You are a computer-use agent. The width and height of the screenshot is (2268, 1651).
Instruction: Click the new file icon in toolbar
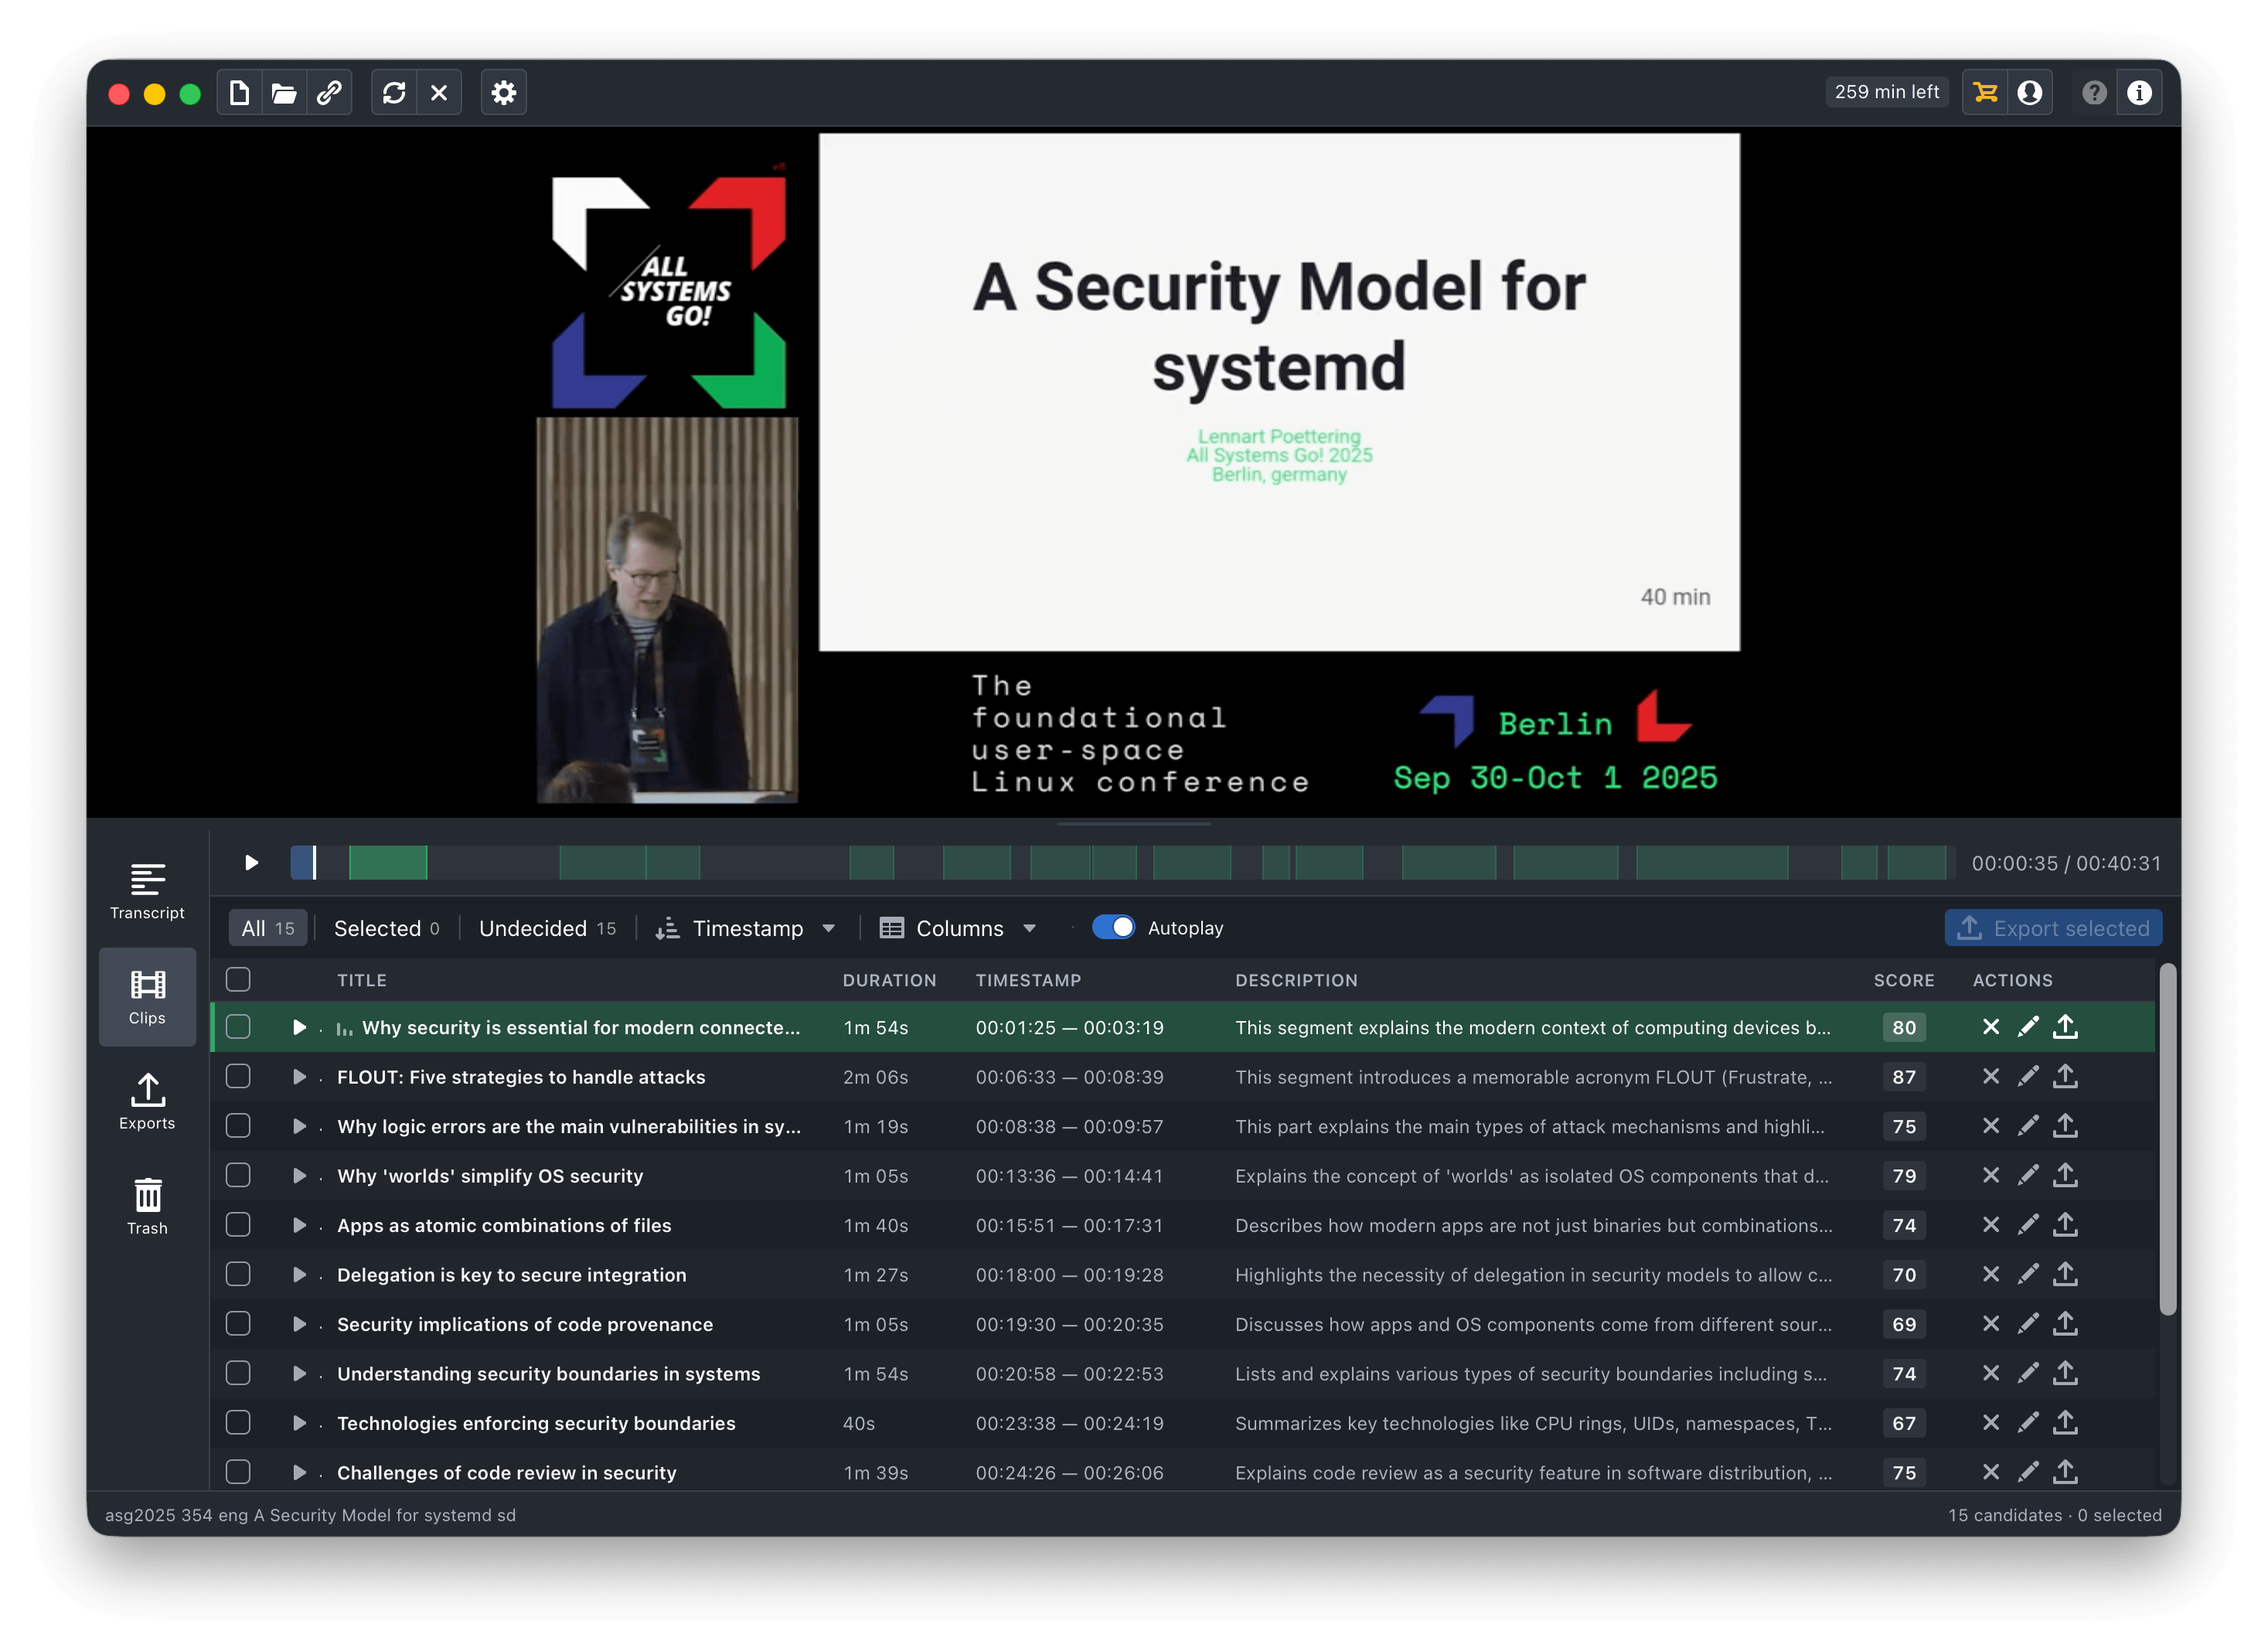coord(239,93)
